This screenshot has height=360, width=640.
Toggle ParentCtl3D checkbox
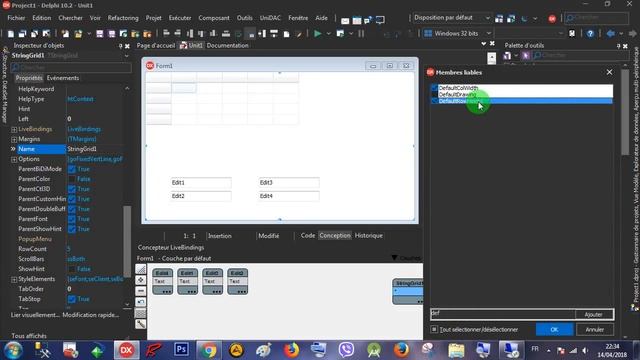tap(72, 189)
